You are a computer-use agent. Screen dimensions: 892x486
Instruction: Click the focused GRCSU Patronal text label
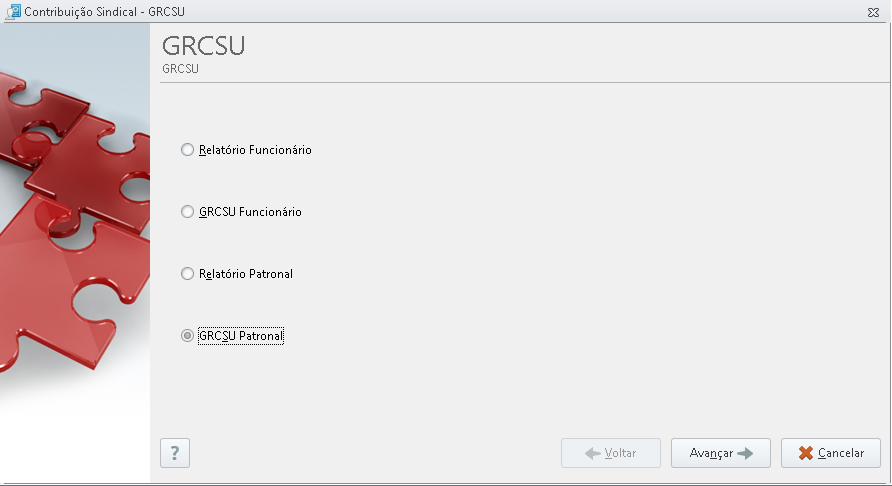point(241,336)
